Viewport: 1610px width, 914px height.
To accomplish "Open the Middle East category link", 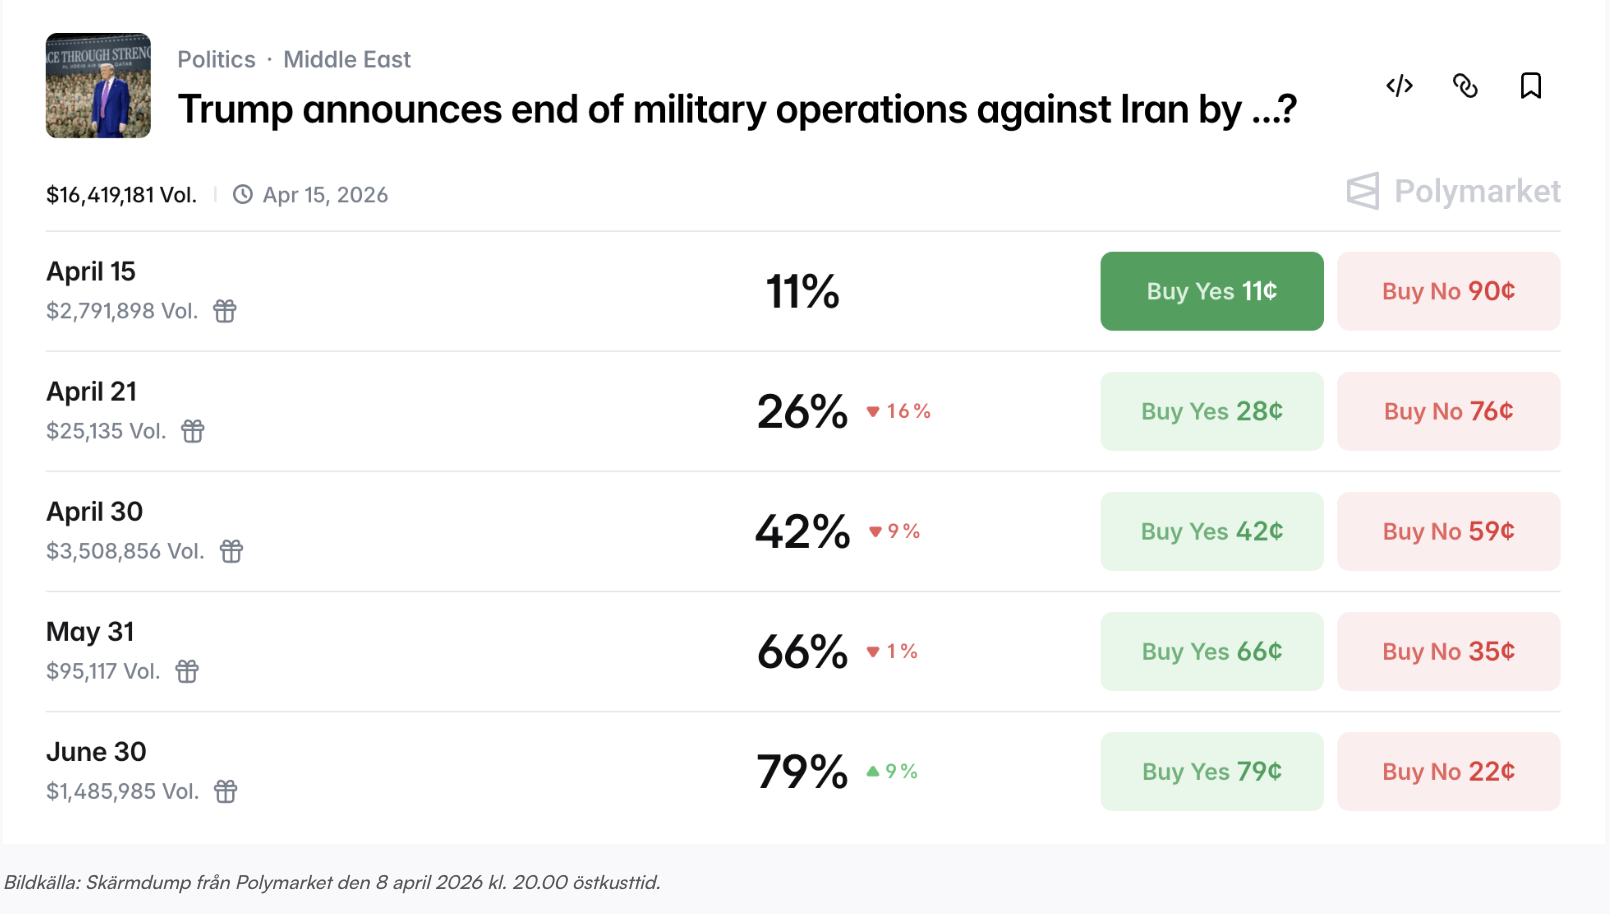I will click(x=347, y=60).
